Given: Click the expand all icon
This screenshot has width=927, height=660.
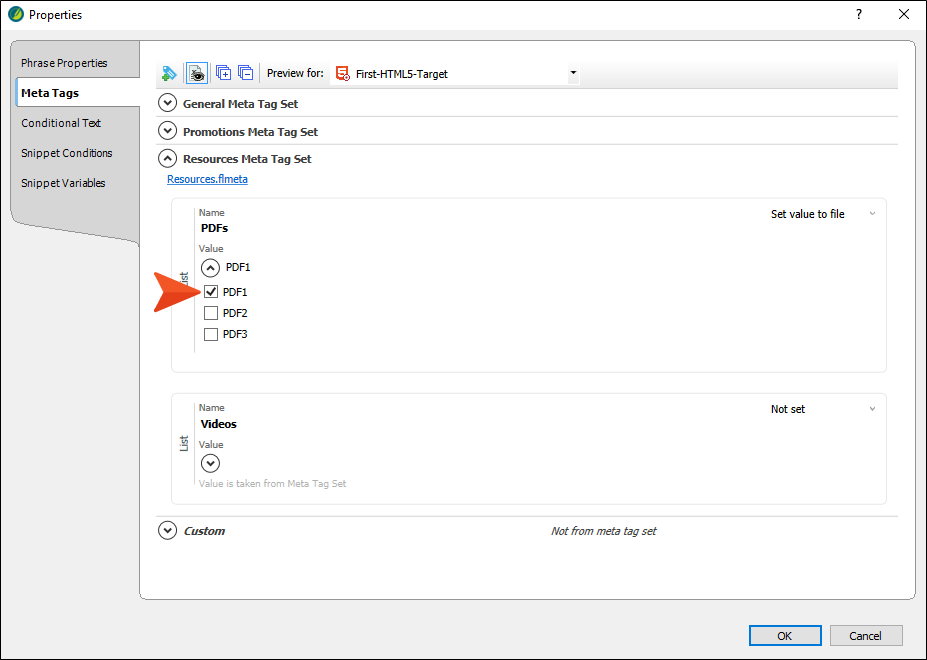Looking at the screenshot, I should [x=223, y=73].
